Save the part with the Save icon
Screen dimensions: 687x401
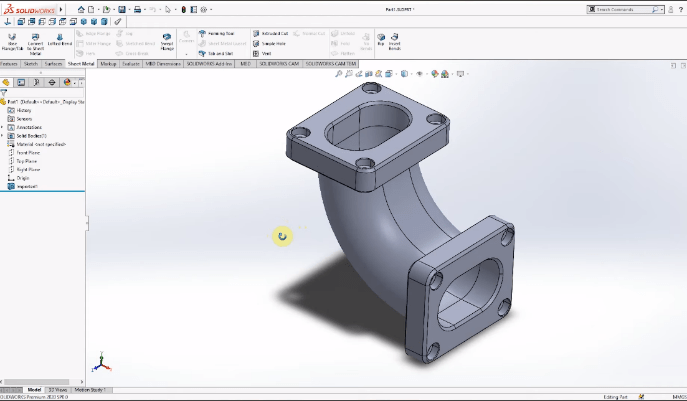122,9
